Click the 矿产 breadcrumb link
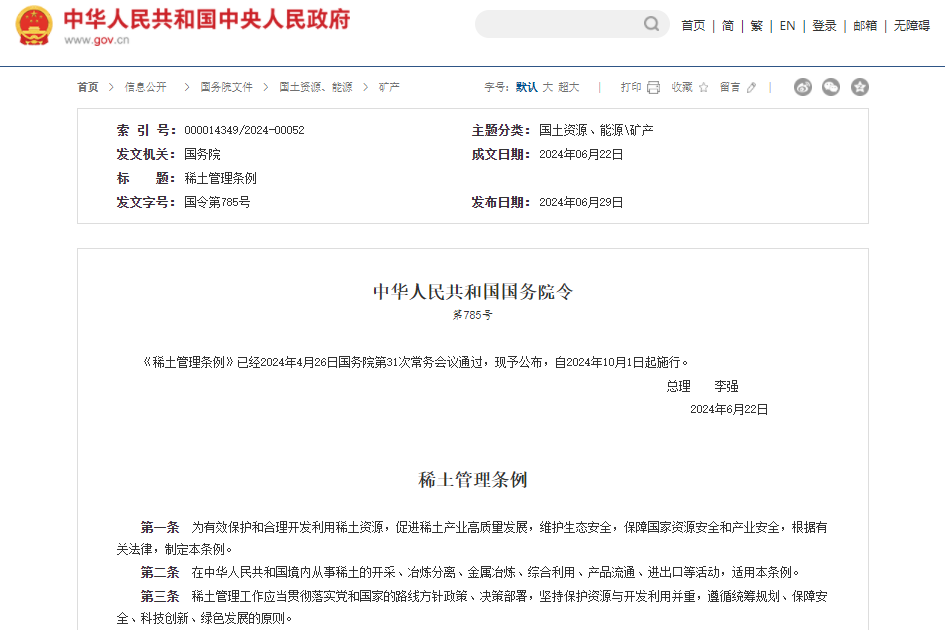945x630 pixels. 388,87
